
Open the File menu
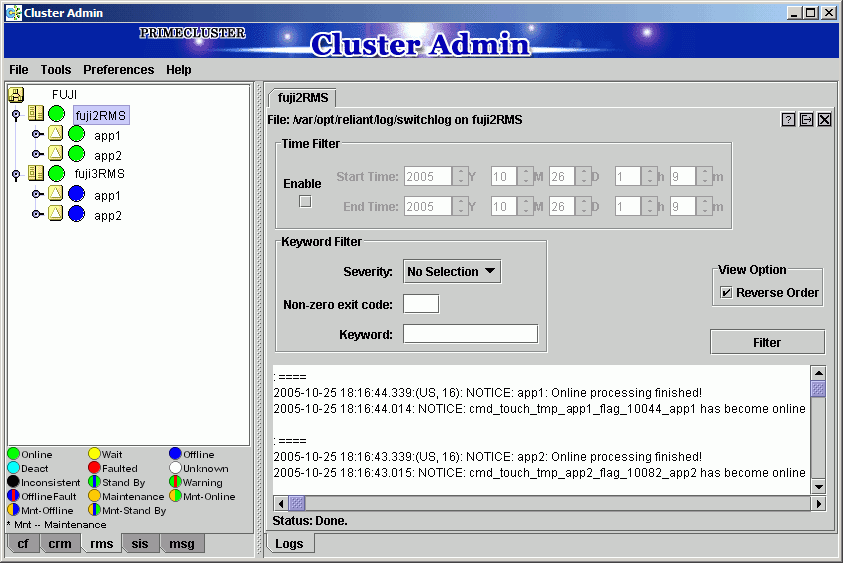19,70
